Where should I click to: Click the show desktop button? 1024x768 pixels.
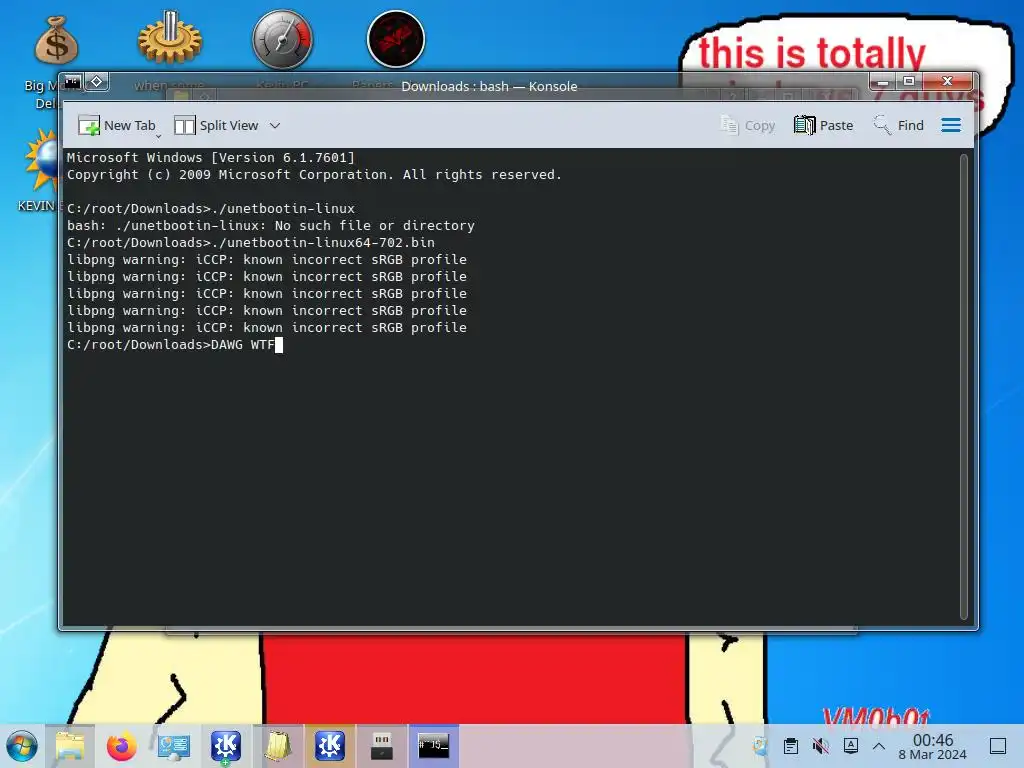(x=998, y=746)
